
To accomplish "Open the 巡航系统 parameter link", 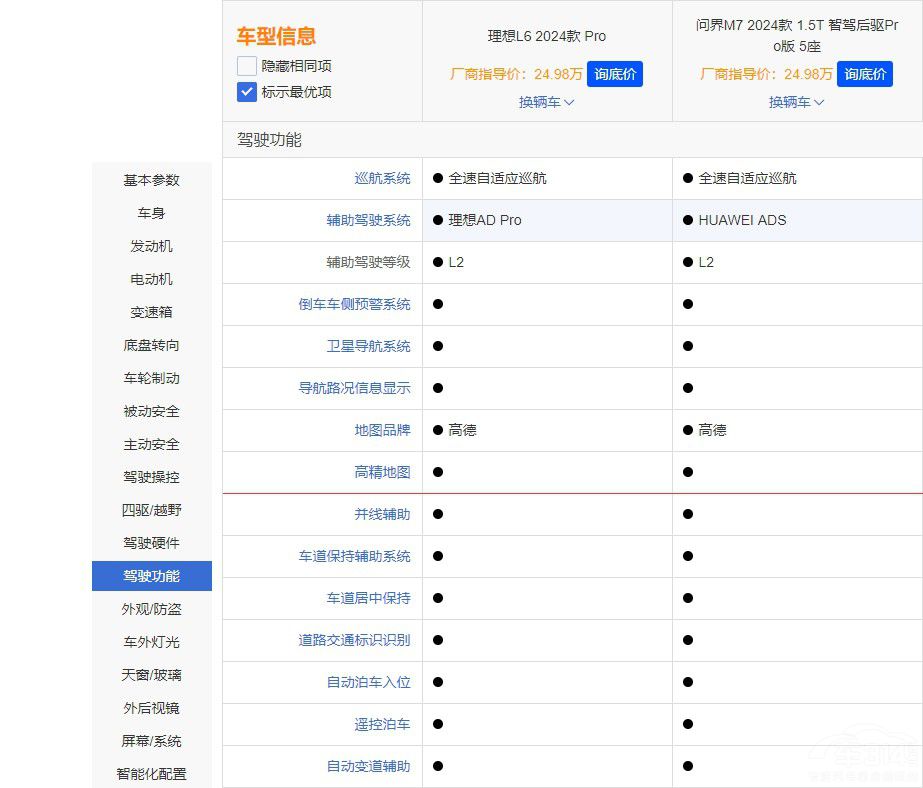I will coord(383,178).
